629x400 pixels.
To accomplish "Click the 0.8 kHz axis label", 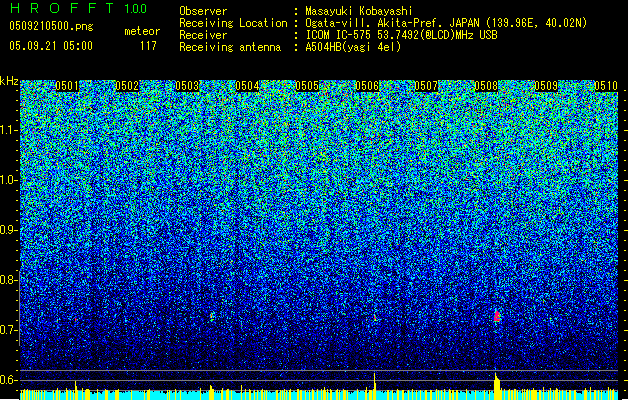I will click(x=9, y=280).
